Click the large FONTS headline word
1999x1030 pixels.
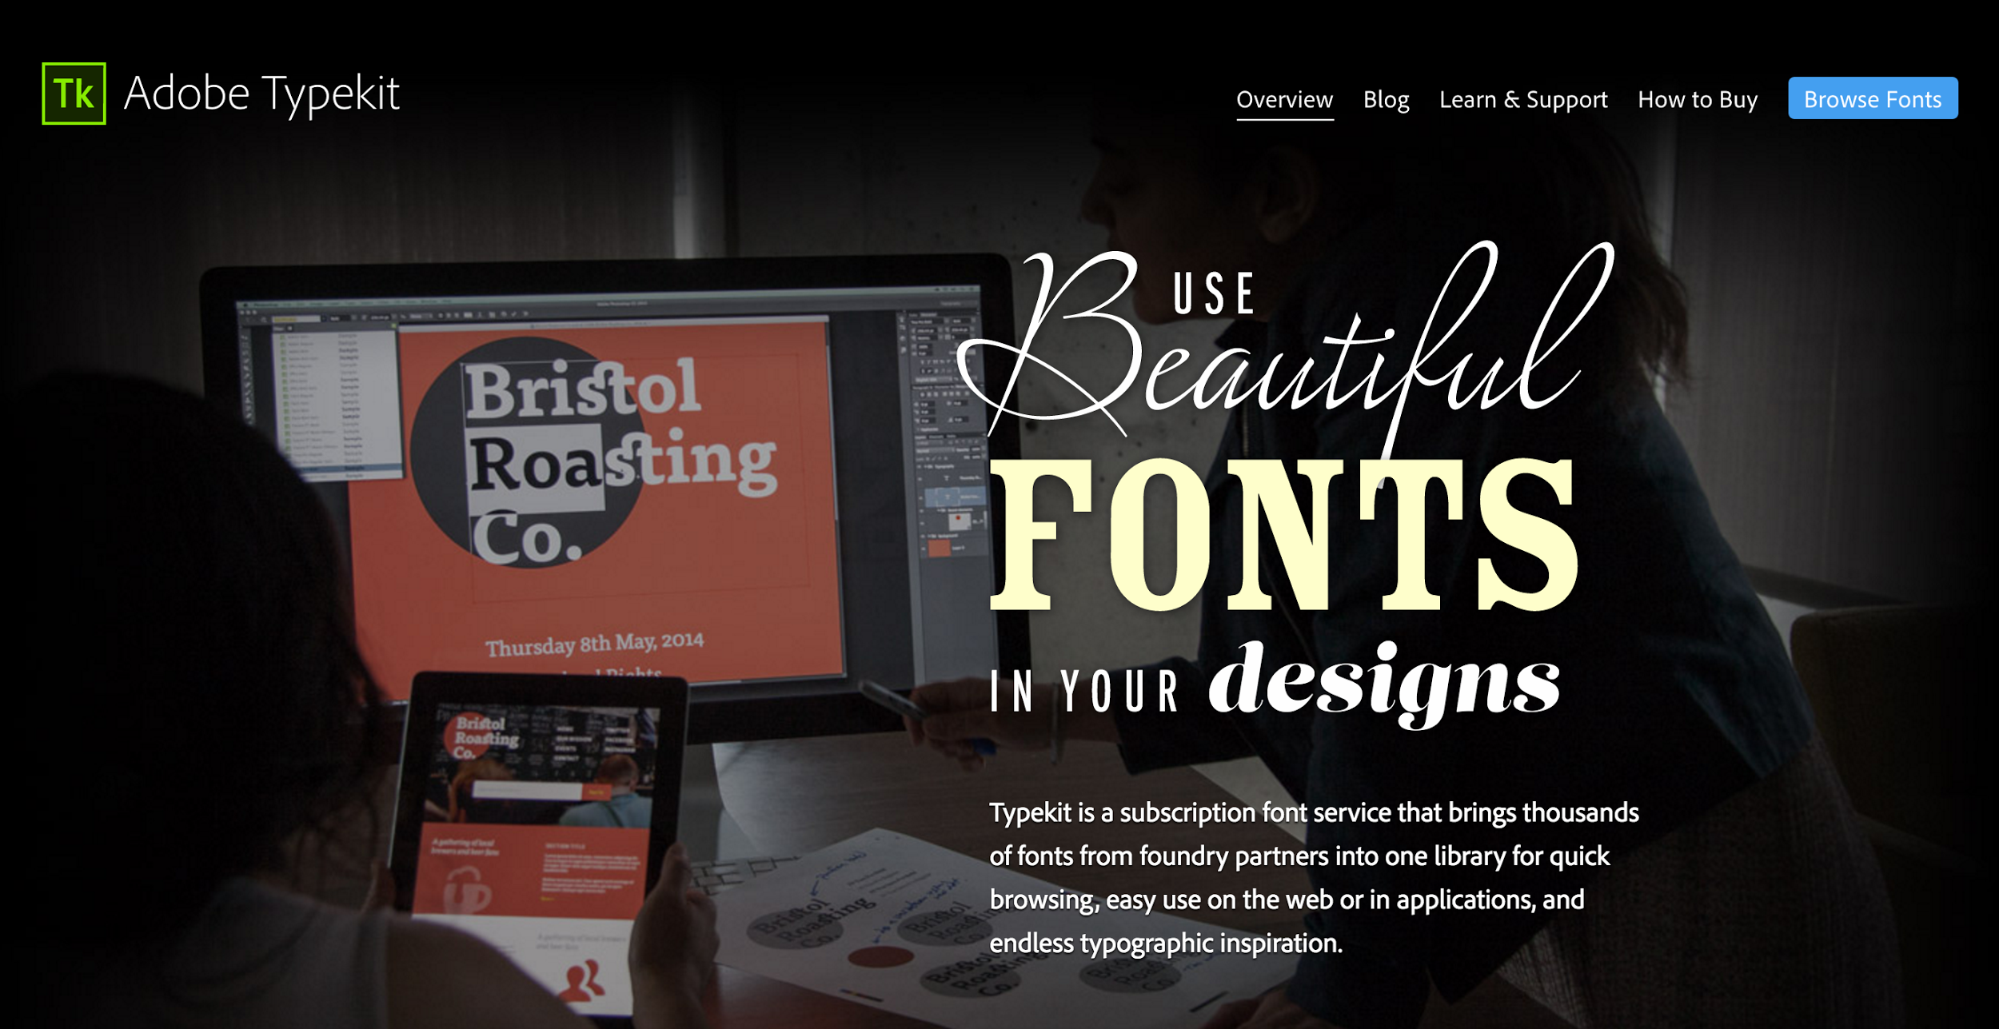(1284, 535)
